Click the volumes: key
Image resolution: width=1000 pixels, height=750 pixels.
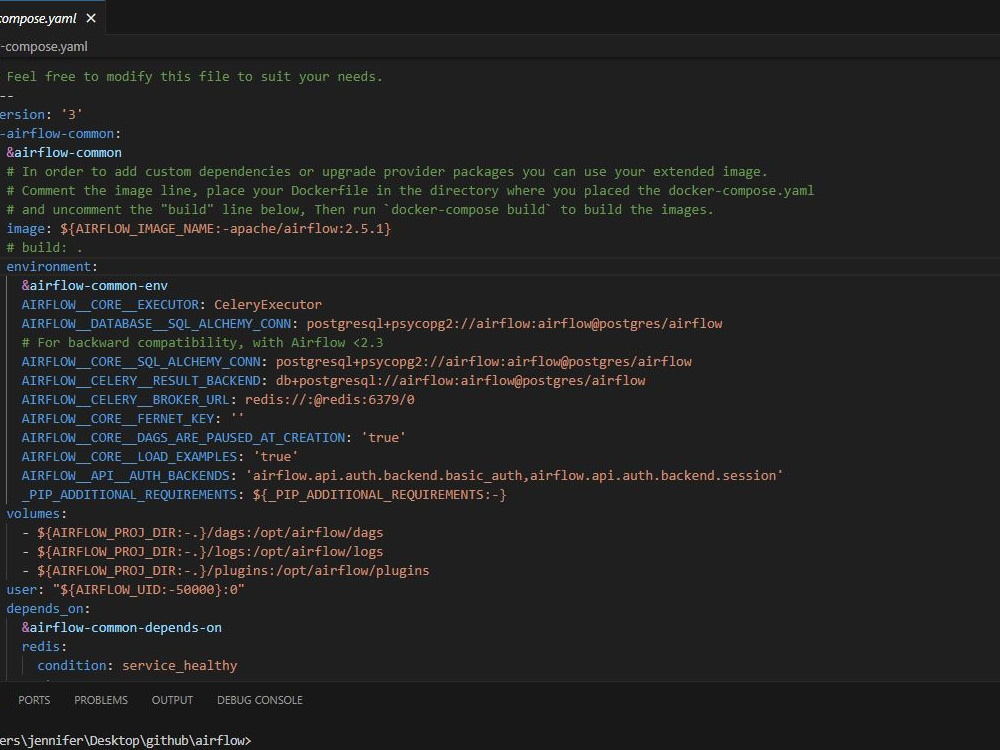pos(36,513)
